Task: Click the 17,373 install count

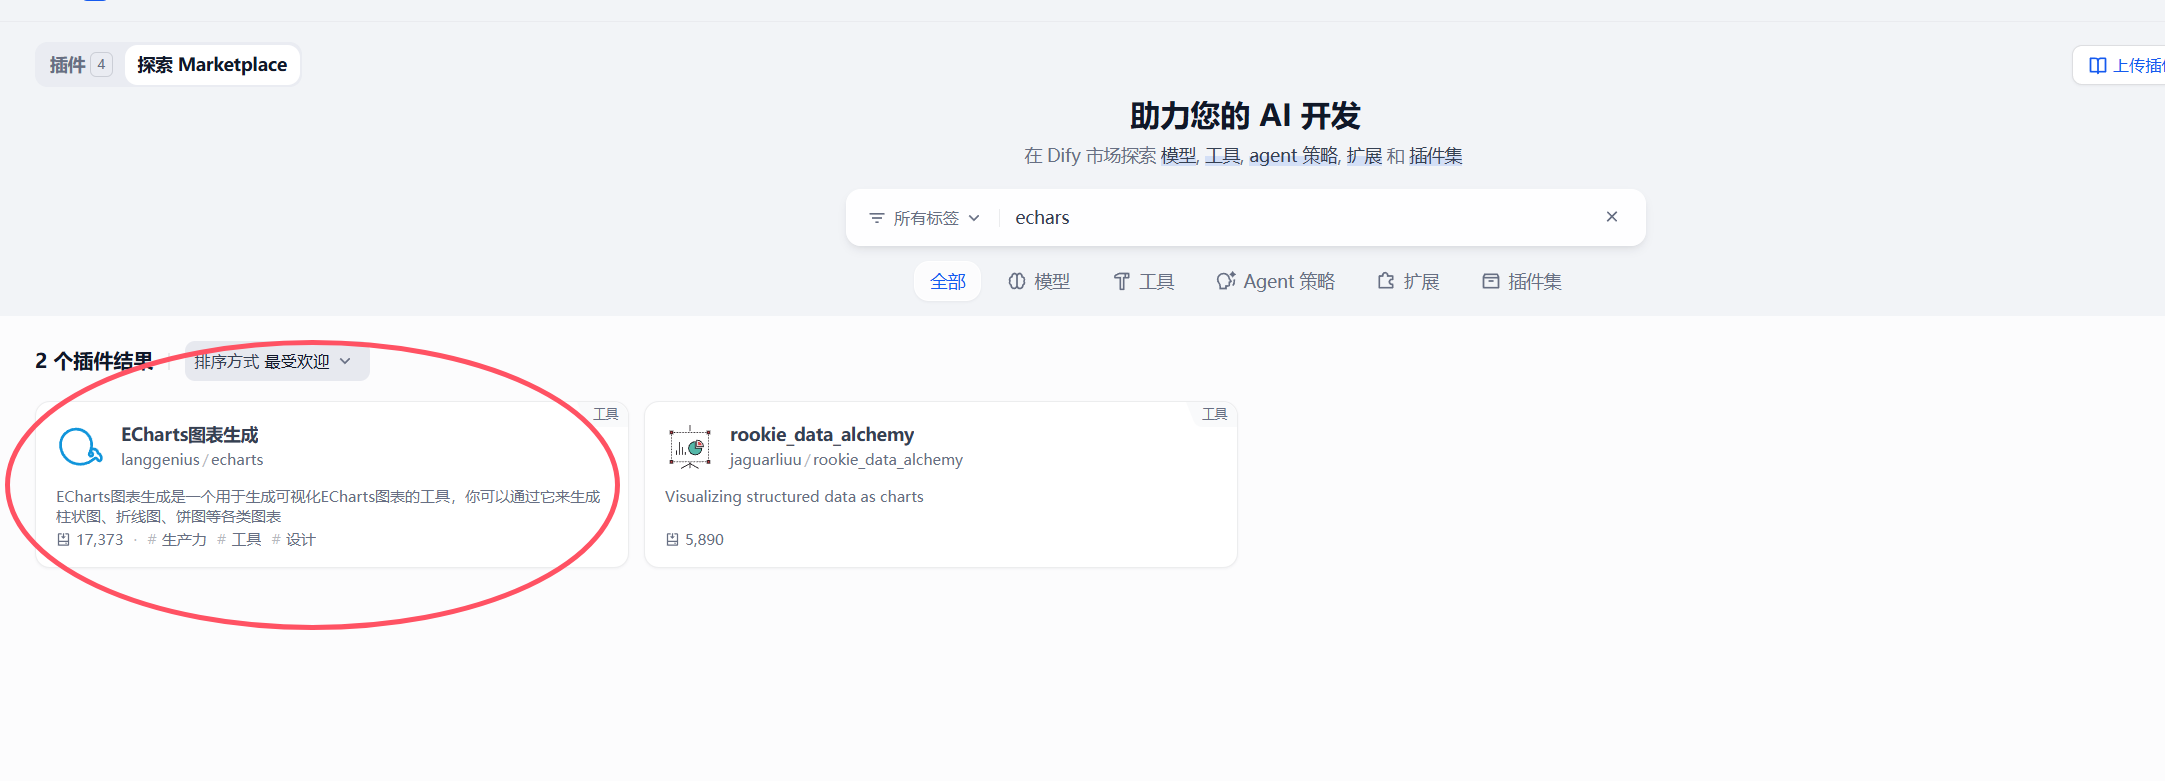Action: 100,540
